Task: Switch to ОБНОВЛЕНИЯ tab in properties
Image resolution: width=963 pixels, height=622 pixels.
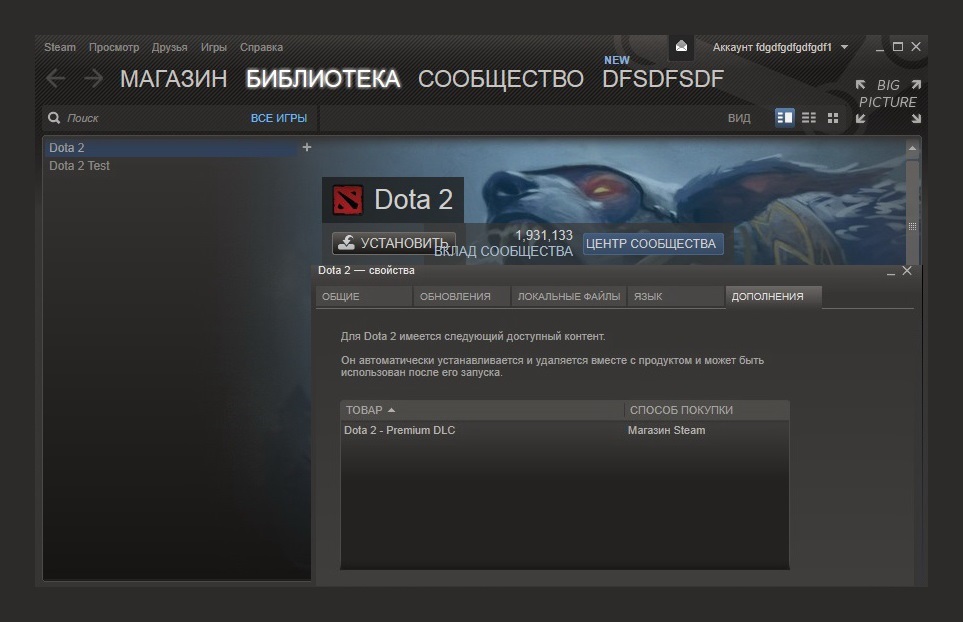Action: coord(462,297)
